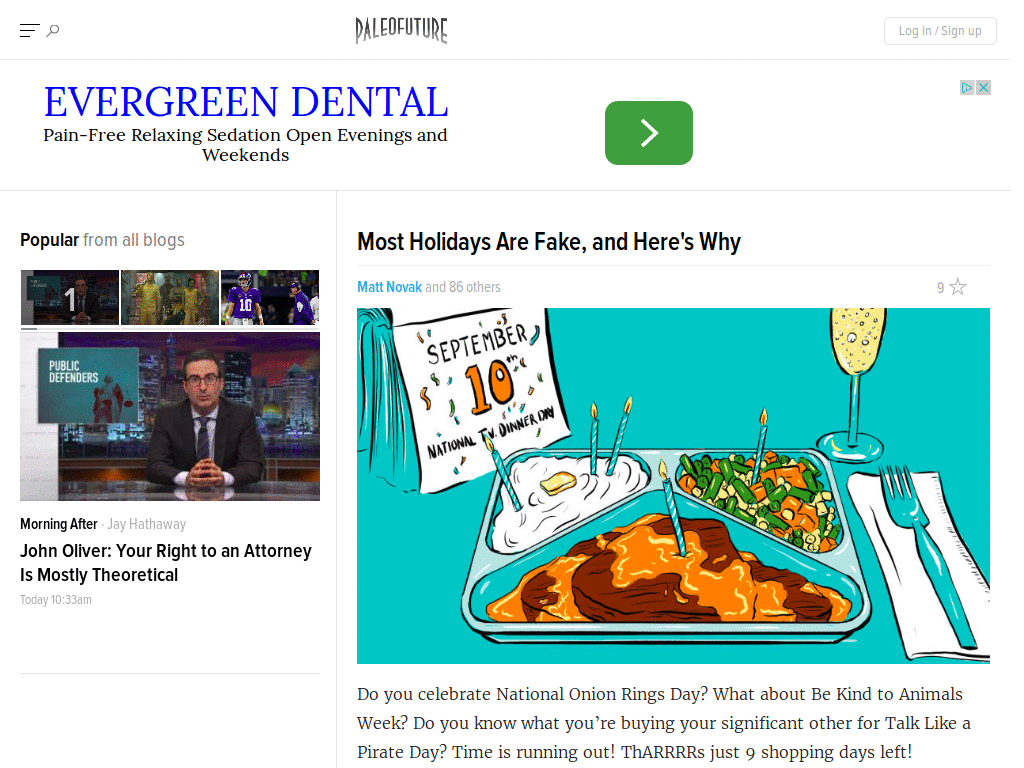The width and height of the screenshot is (1024, 768).
Task: Click the AdChoices icon on the advertisement
Action: (966, 87)
